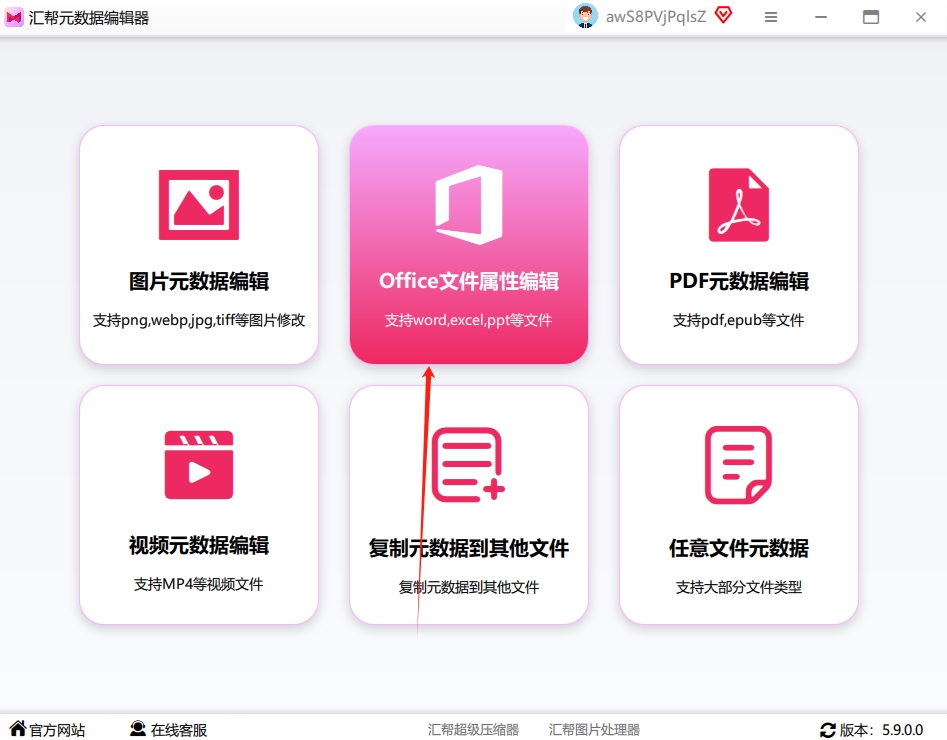The width and height of the screenshot is (947, 740).
Task: Click 支持png,webp,jpg,tiff等图片修改 description
Action: tap(199, 320)
